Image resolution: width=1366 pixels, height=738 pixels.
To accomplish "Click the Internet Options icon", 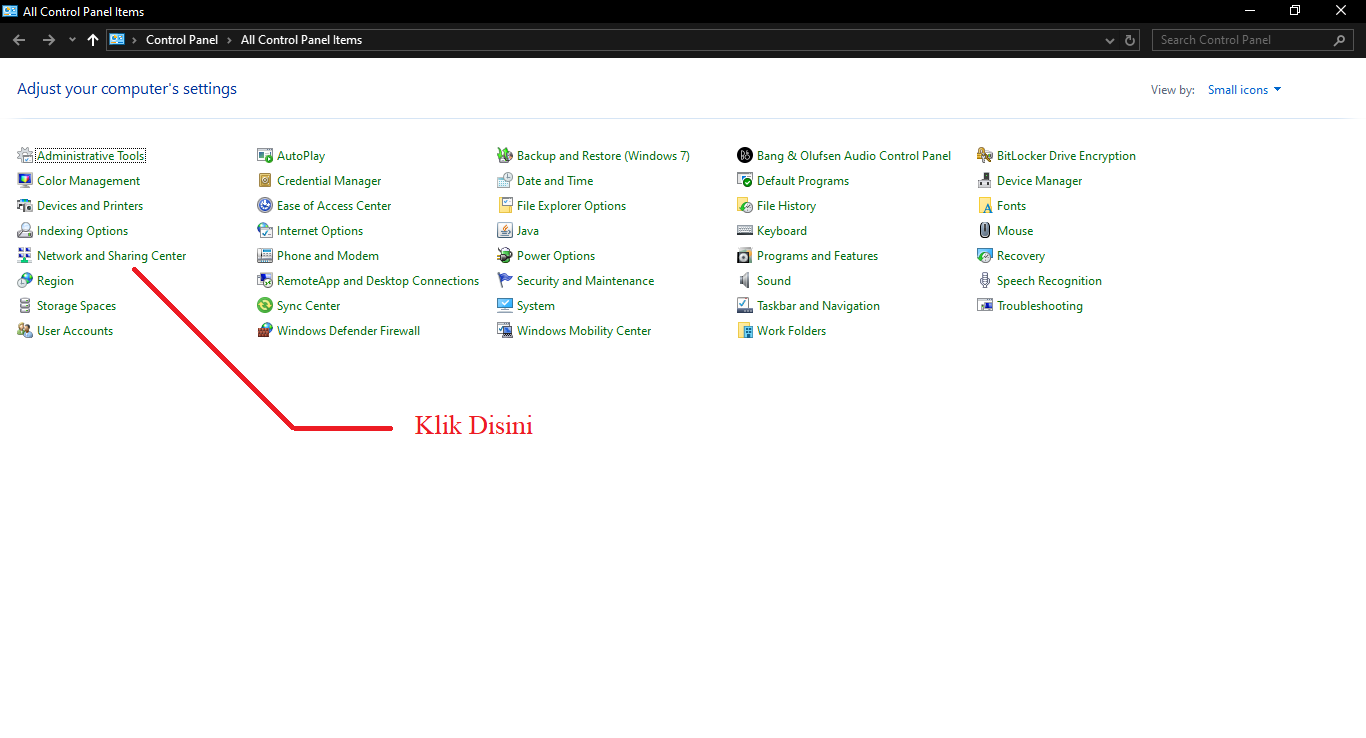I will pyautogui.click(x=265, y=231).
